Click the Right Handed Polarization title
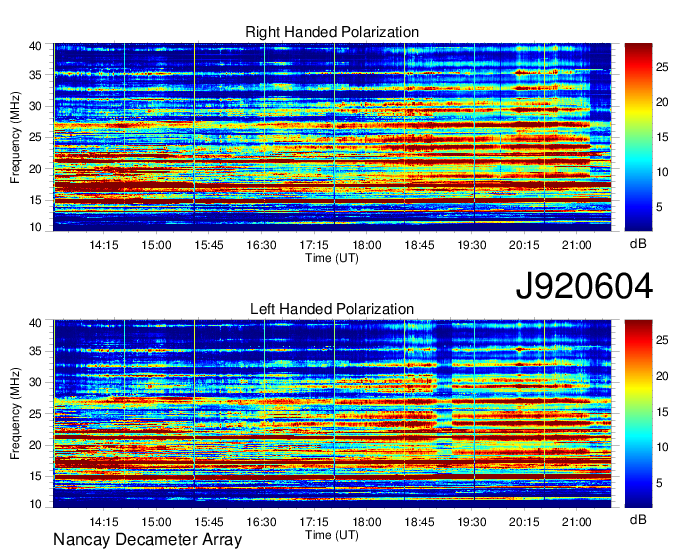 332,33
